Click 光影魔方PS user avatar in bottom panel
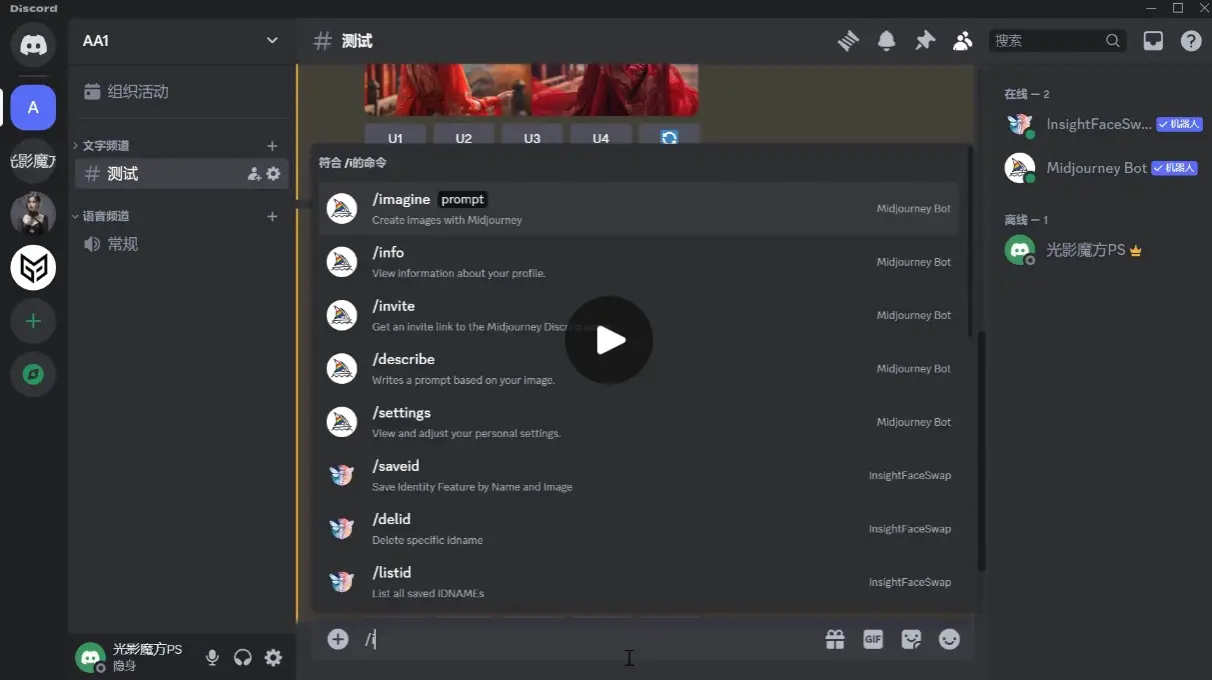 (91, 657)
